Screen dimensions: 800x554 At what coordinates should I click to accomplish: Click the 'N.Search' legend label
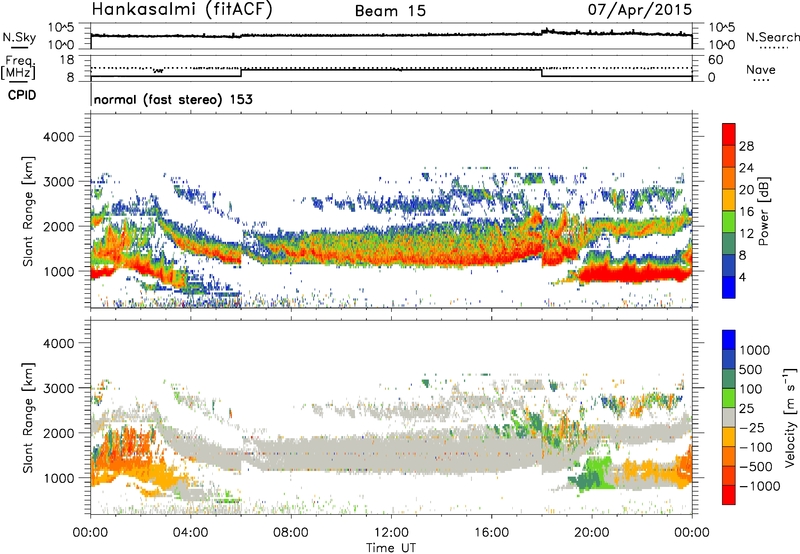[x=773, y=37]
